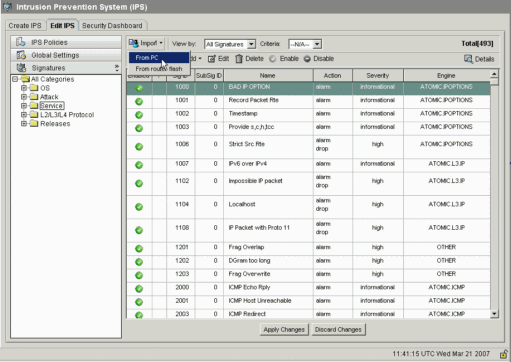Open the signature Details view
511x362 pixels.
pyautogui.click(x=479, y=59)
